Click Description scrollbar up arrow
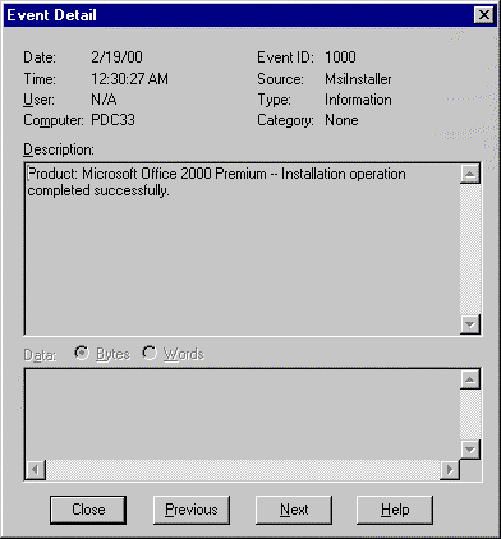501x539 pixels. pos(470,174)
